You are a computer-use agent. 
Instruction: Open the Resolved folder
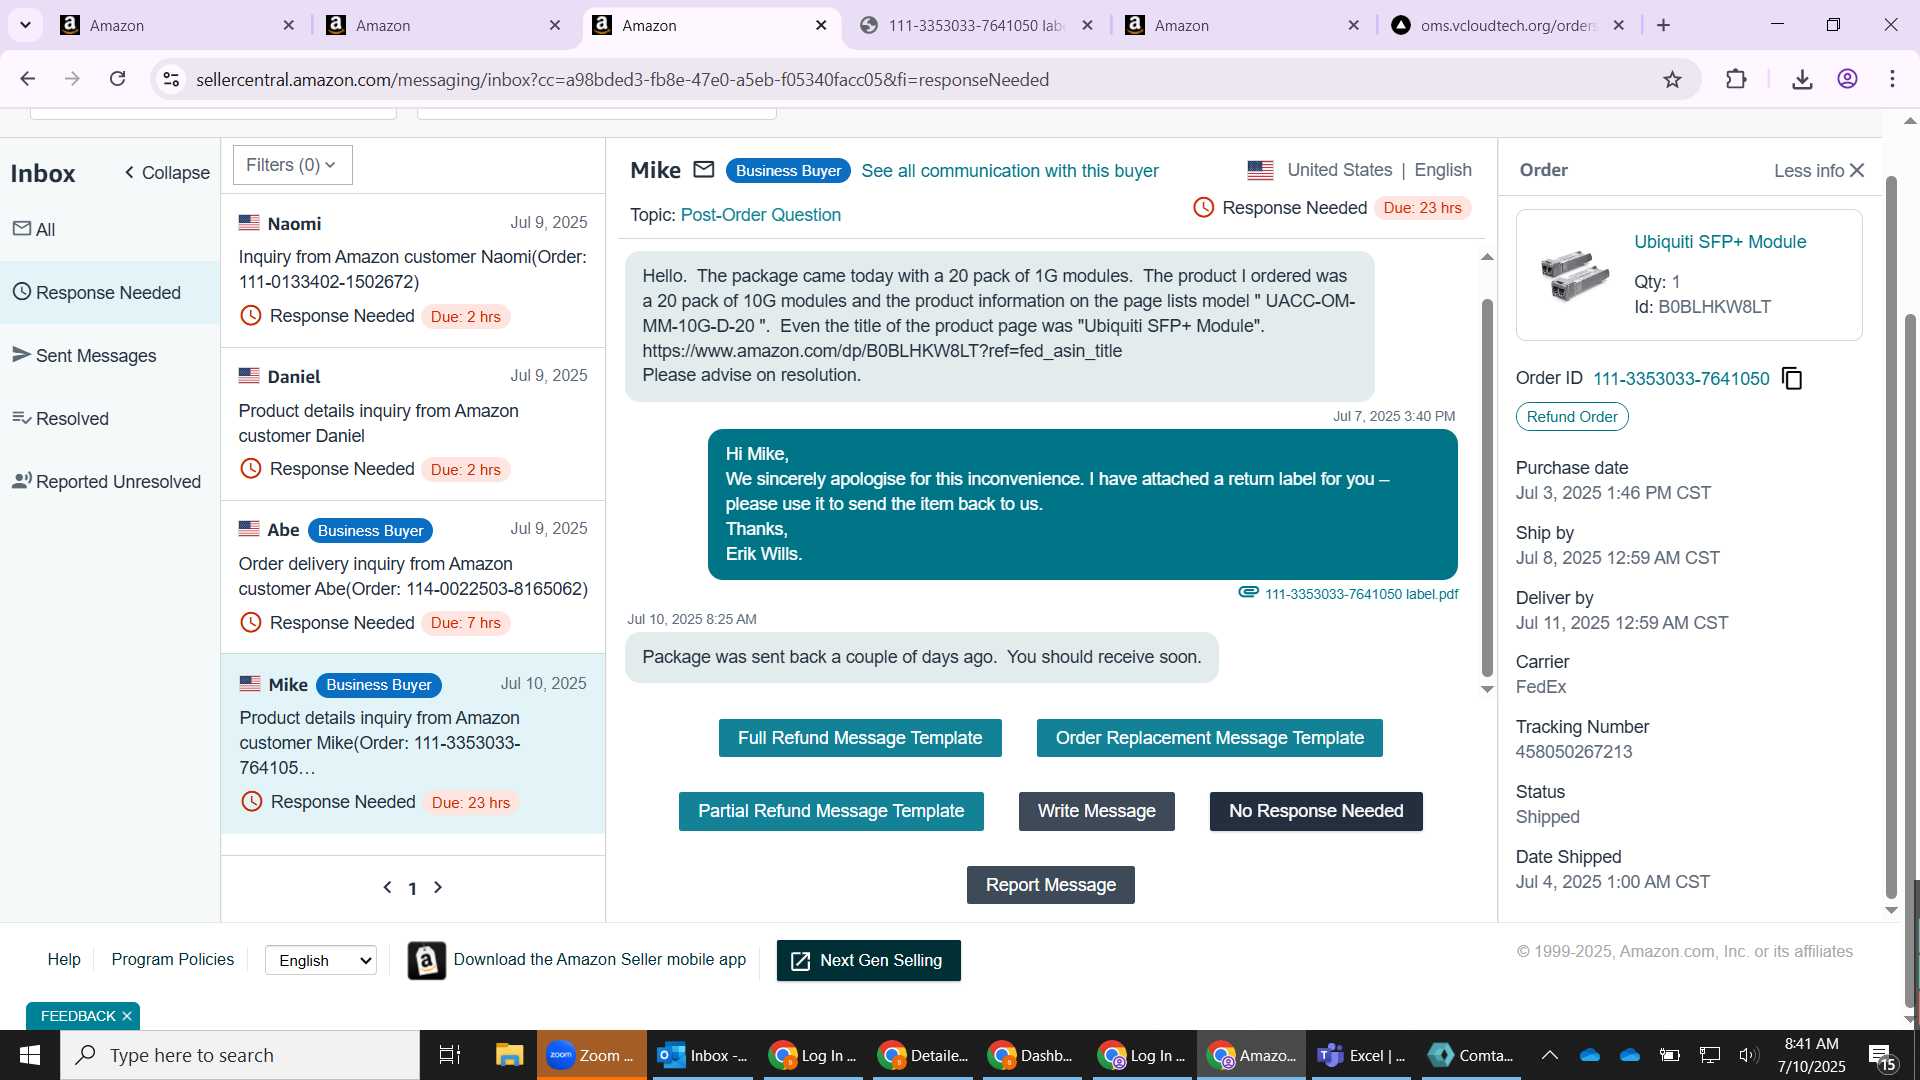[110, 419]
